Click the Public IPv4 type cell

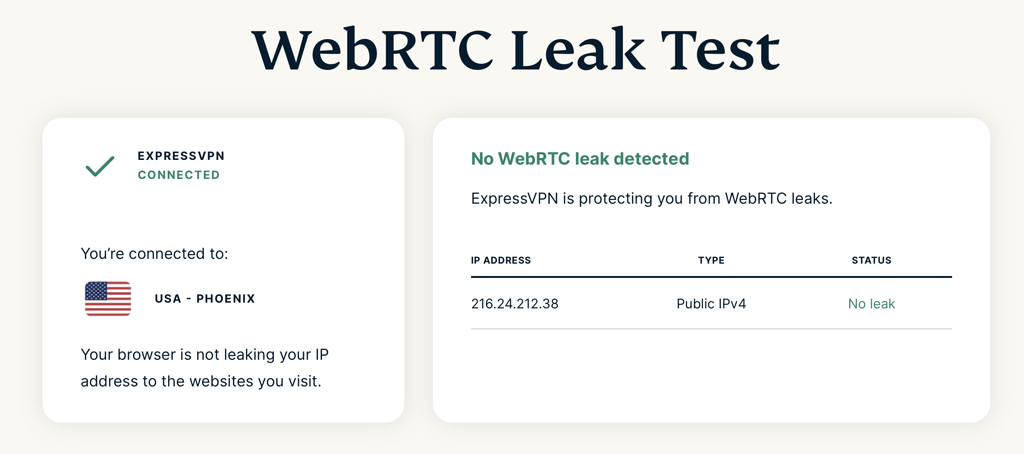711,303
